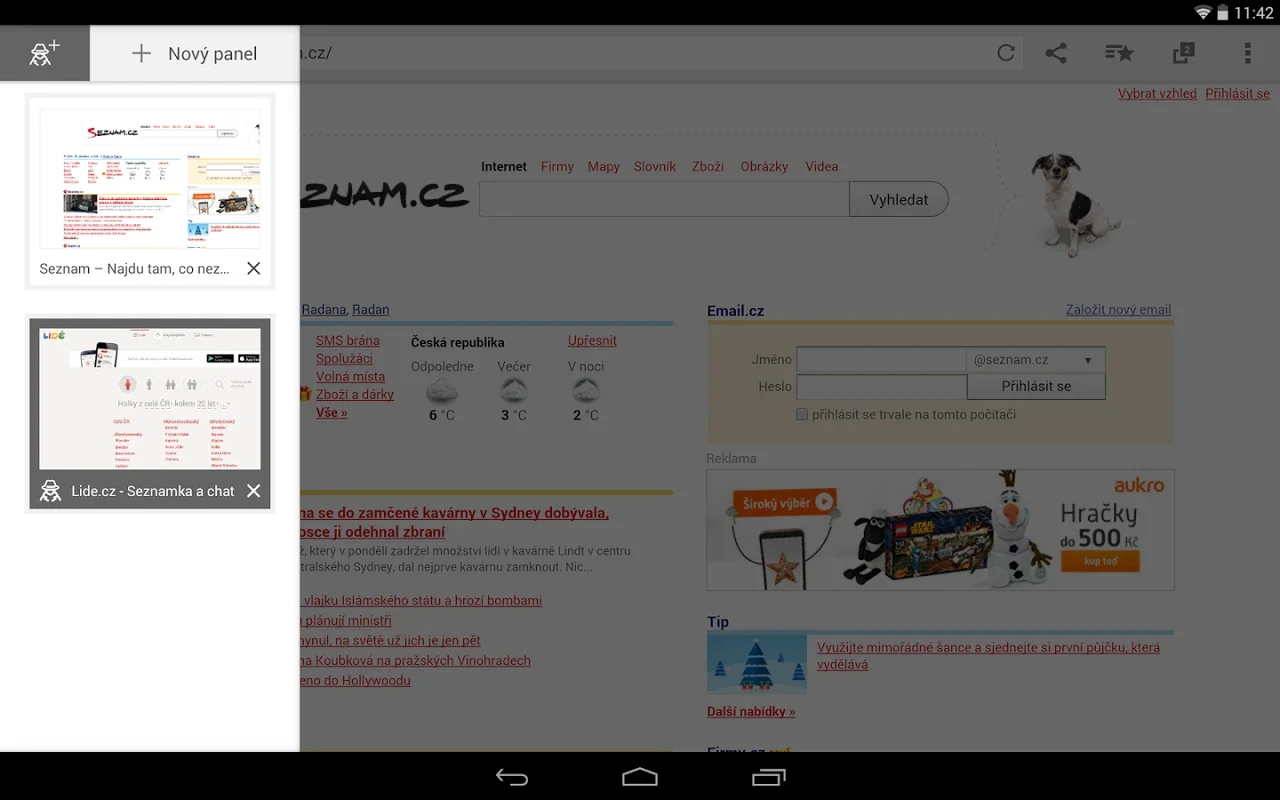Open the na světě už jich news link
This screenshot has width=1280, height=800.
click(390, 640)
